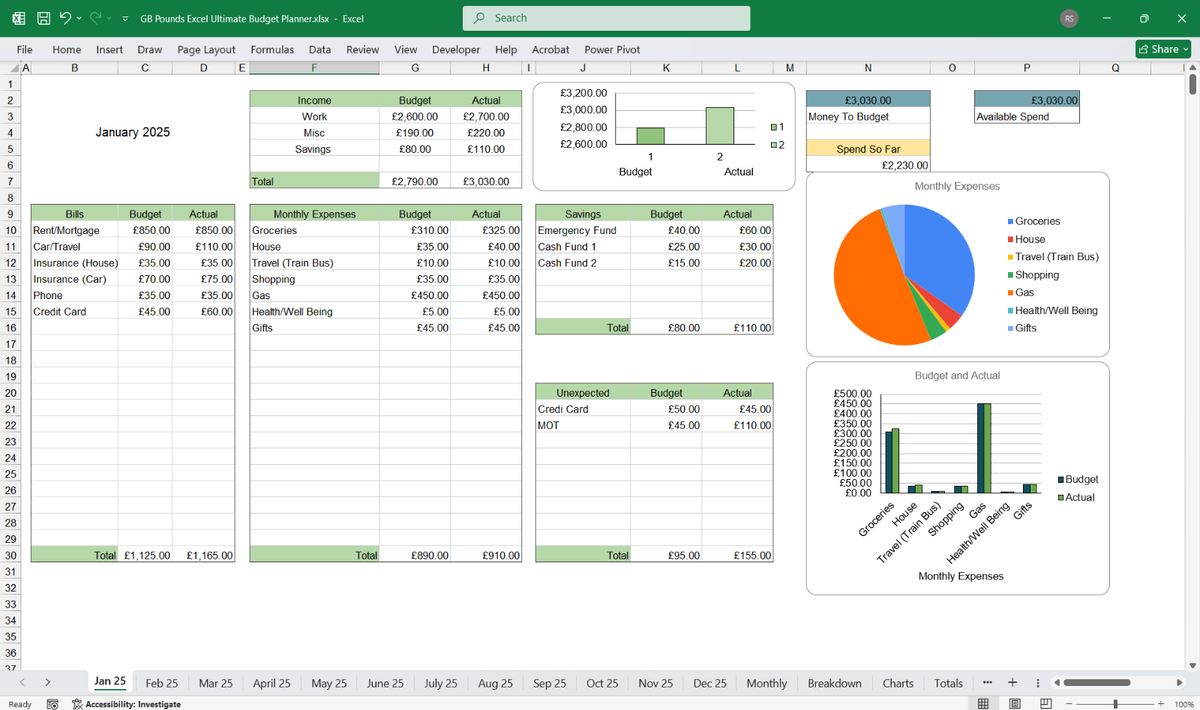The height and width of the screenshot is (710, 1200).
Task: Click the Share button
Action: coord(1164,49)
